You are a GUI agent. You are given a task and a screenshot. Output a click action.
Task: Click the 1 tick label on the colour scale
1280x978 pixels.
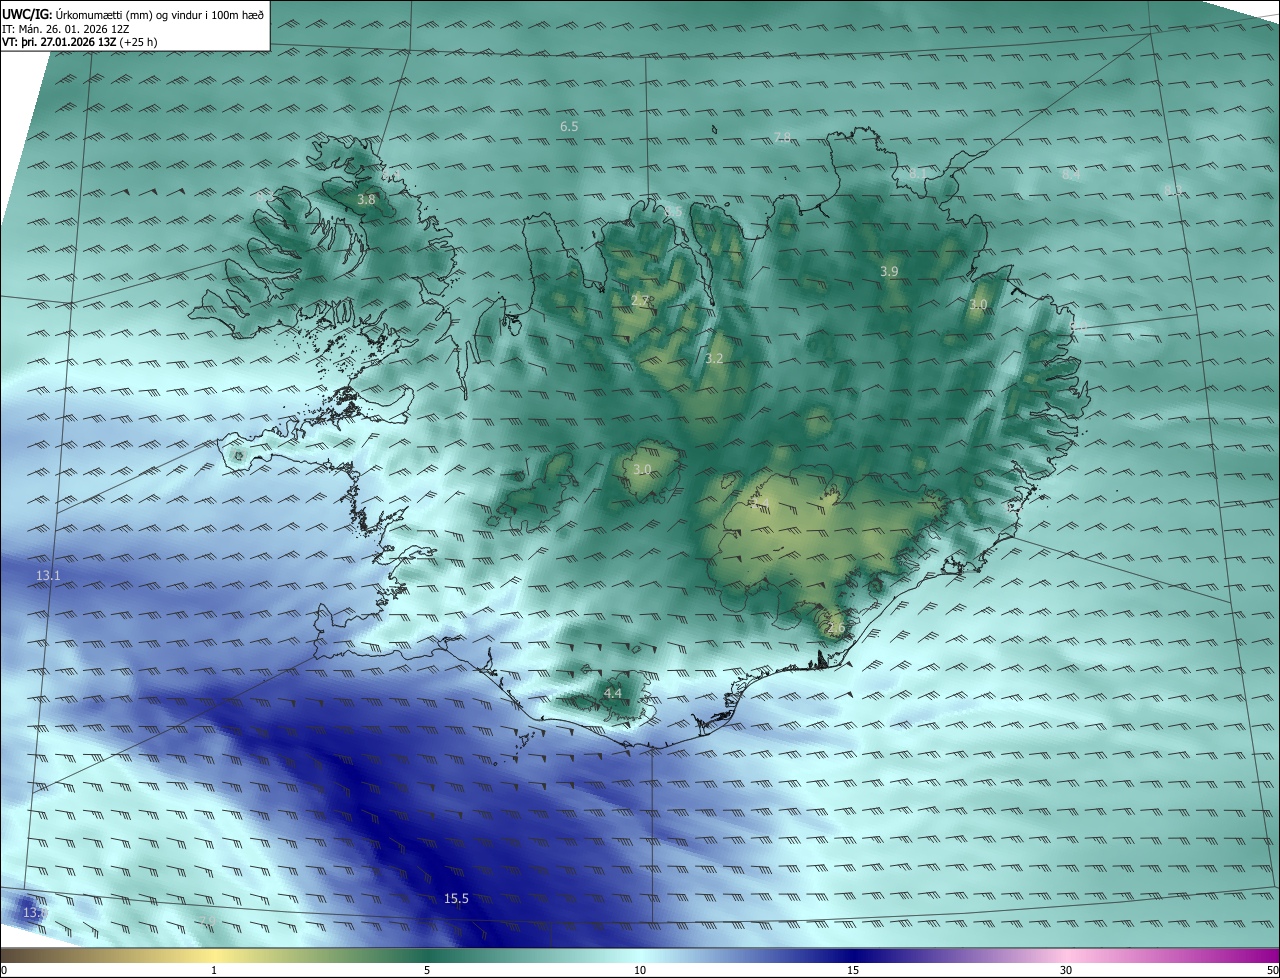(x=214, y=970)
